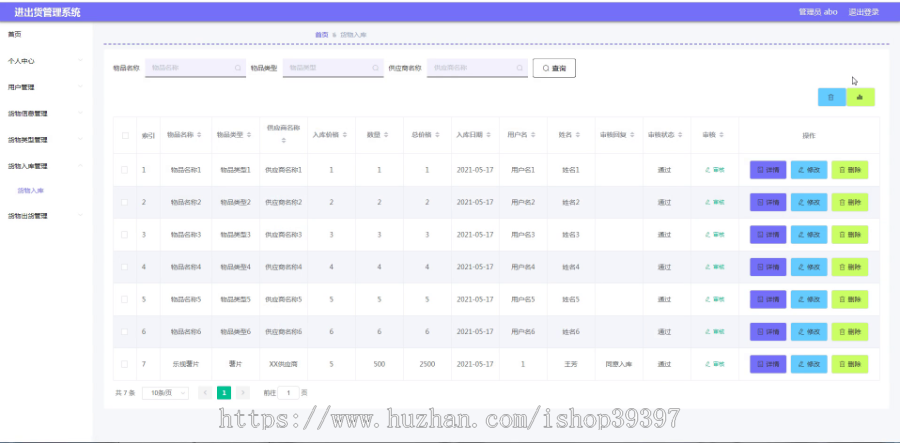The image size is (900, 443).
Task: Click 修改 for row 2
Action: [x=809, y=202]
